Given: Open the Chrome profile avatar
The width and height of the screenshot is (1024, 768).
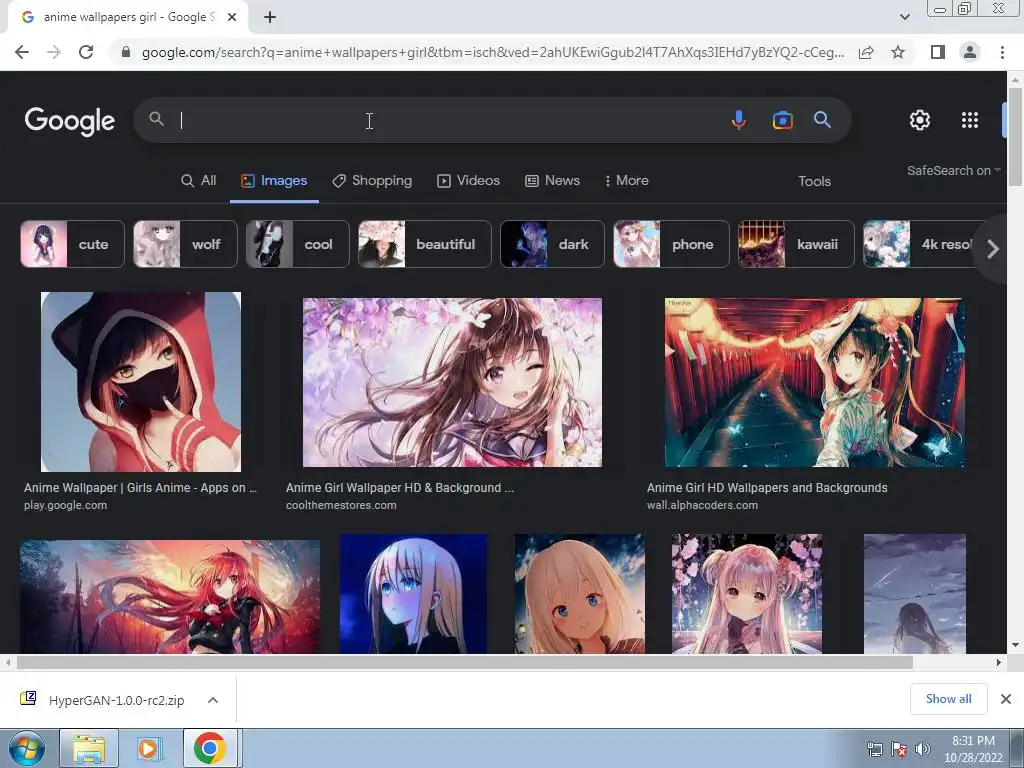Looking at the screenshot, I should click(970, 52).
